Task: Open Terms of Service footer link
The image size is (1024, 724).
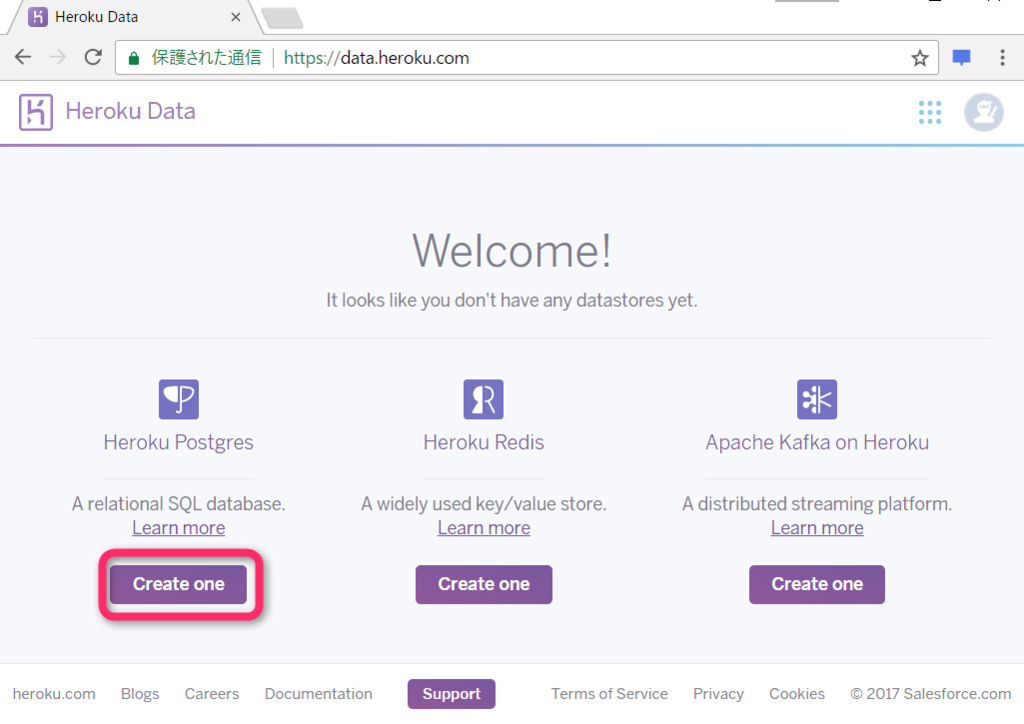Action: tap(609, 694)
